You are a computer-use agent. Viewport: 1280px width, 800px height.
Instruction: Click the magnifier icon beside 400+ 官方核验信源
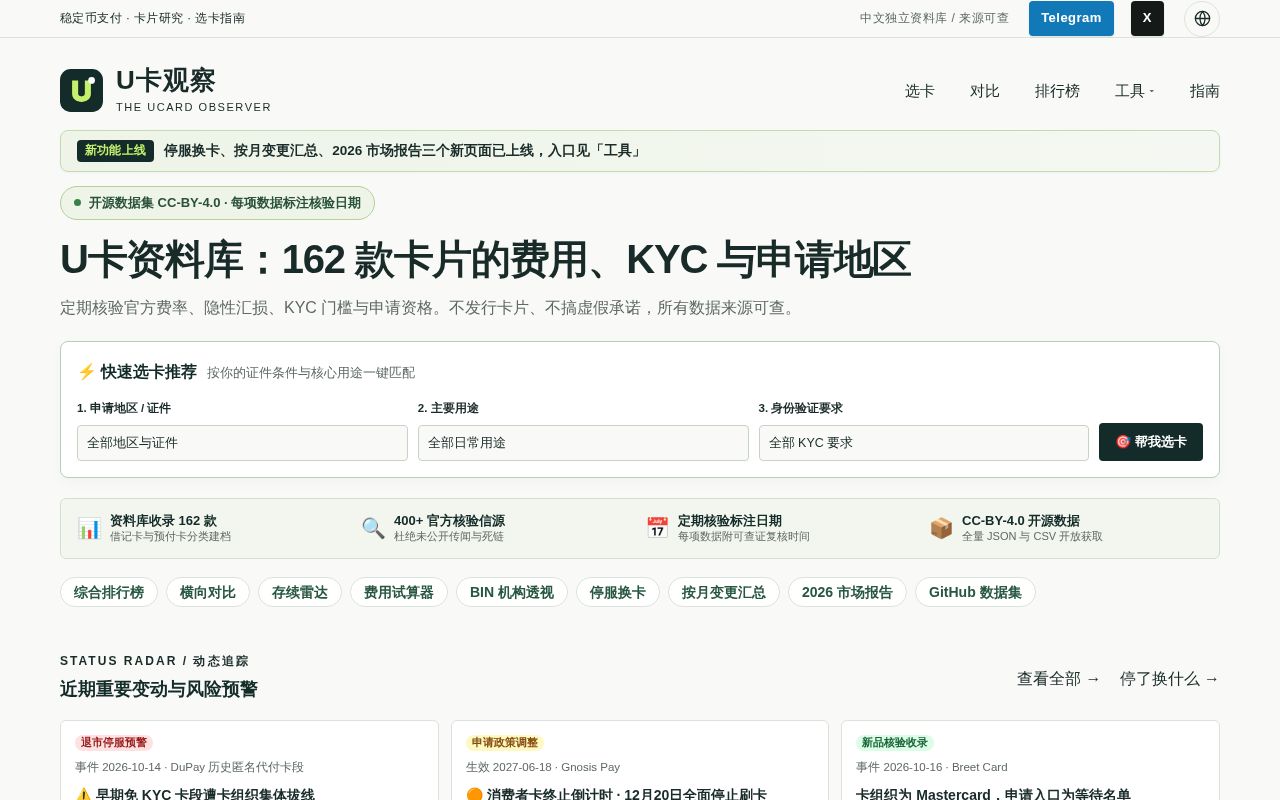tap(373, 528)
